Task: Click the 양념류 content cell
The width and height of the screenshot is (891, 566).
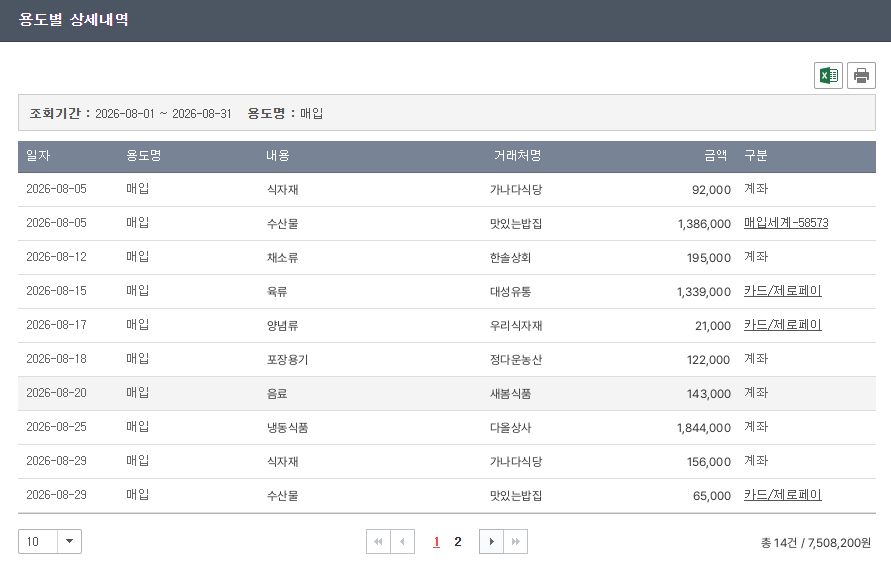Action: pyautogui.click(x=282, y=326)
